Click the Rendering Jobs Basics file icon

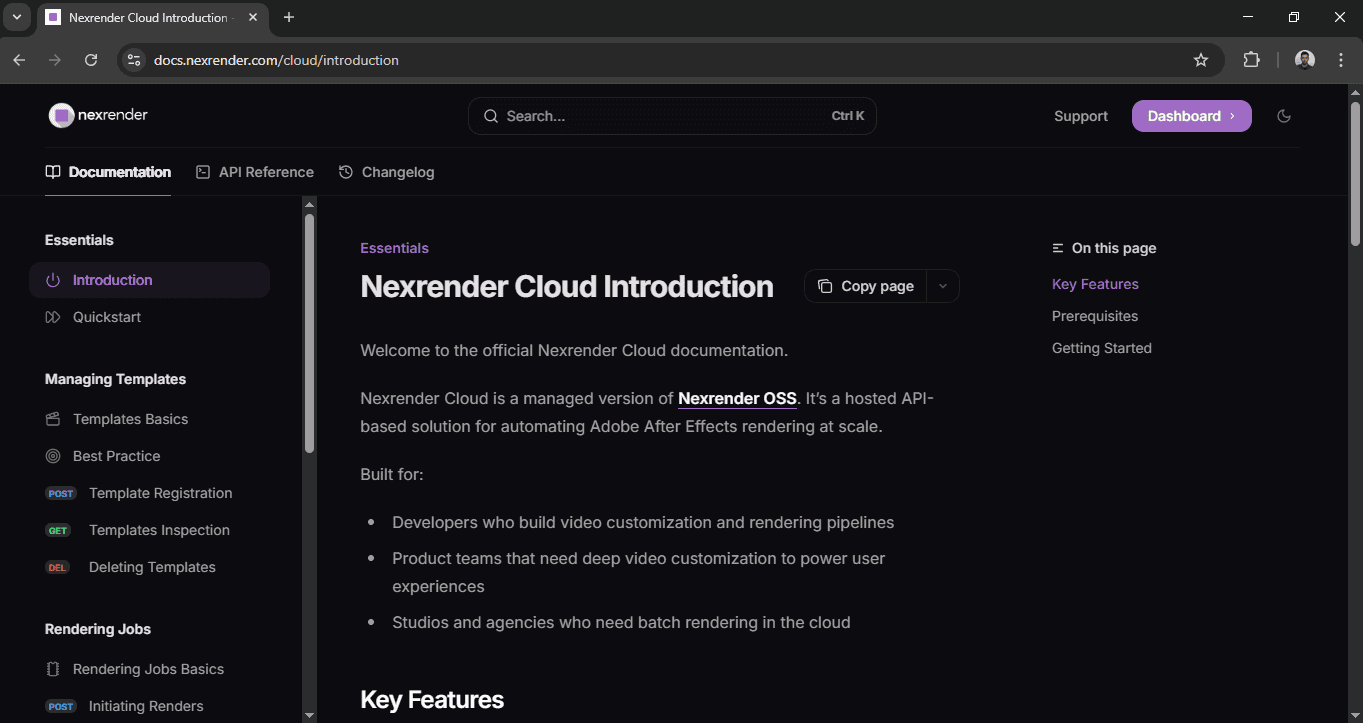coord(53,668)
